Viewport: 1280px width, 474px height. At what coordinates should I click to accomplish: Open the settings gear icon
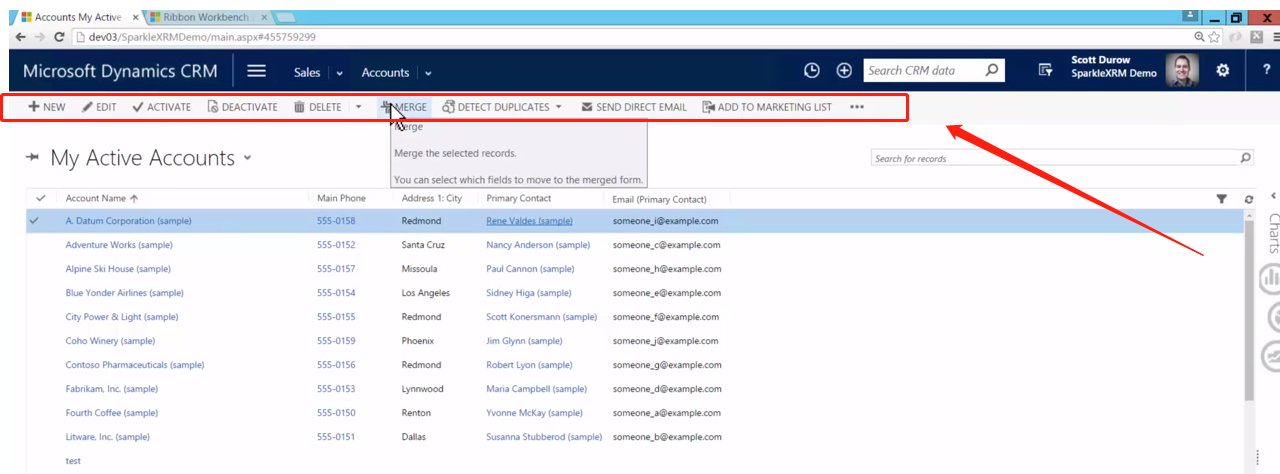[1222, 71]
